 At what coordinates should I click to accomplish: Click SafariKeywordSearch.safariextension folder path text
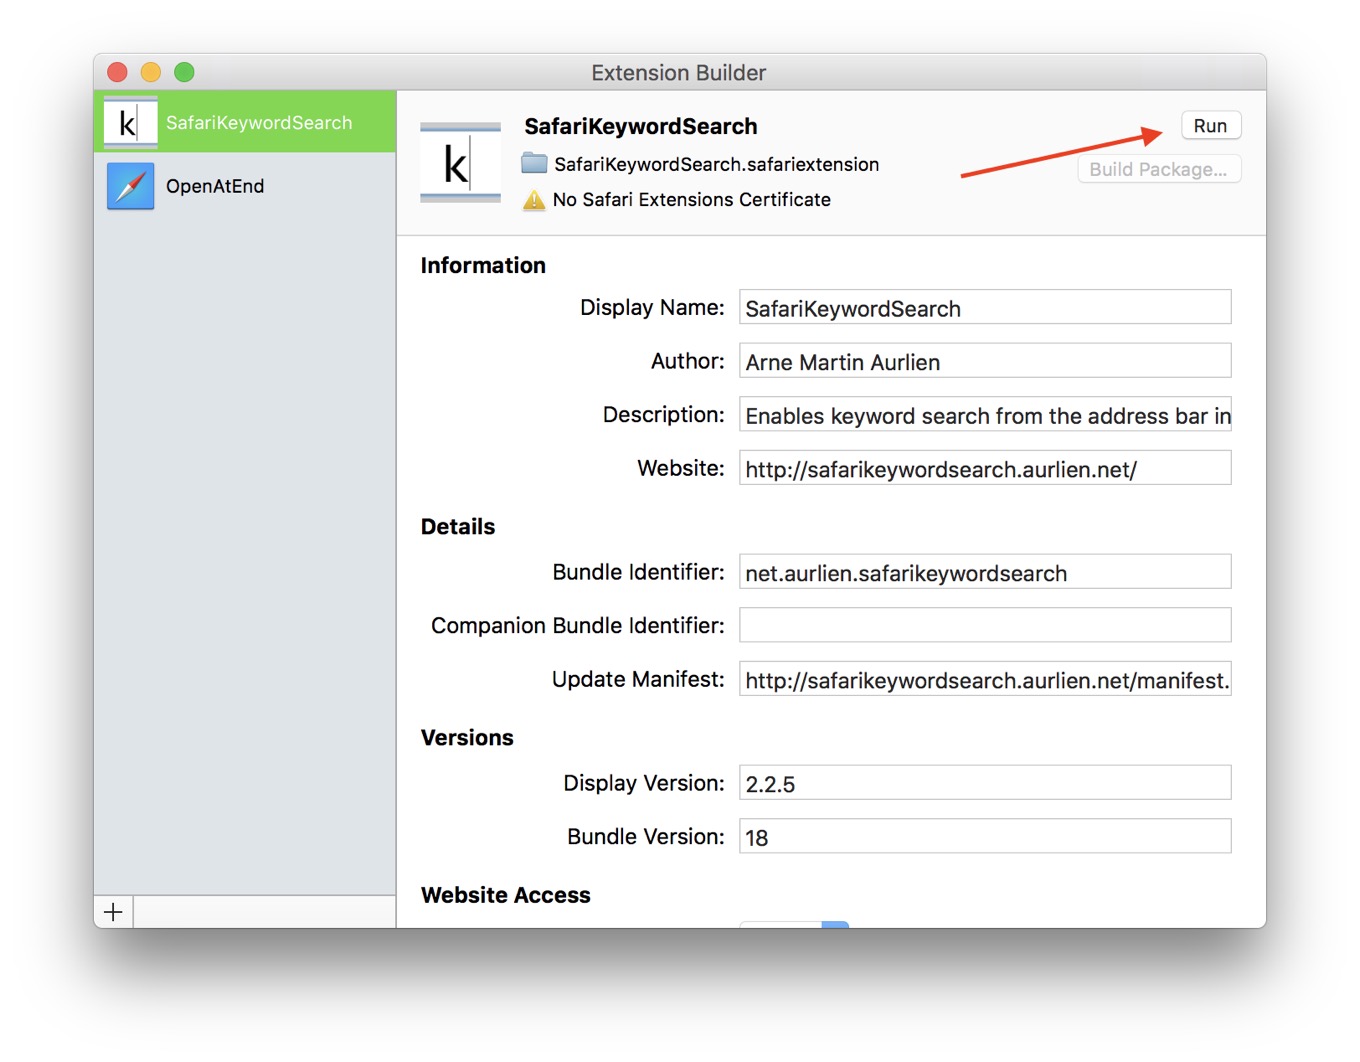716,164
